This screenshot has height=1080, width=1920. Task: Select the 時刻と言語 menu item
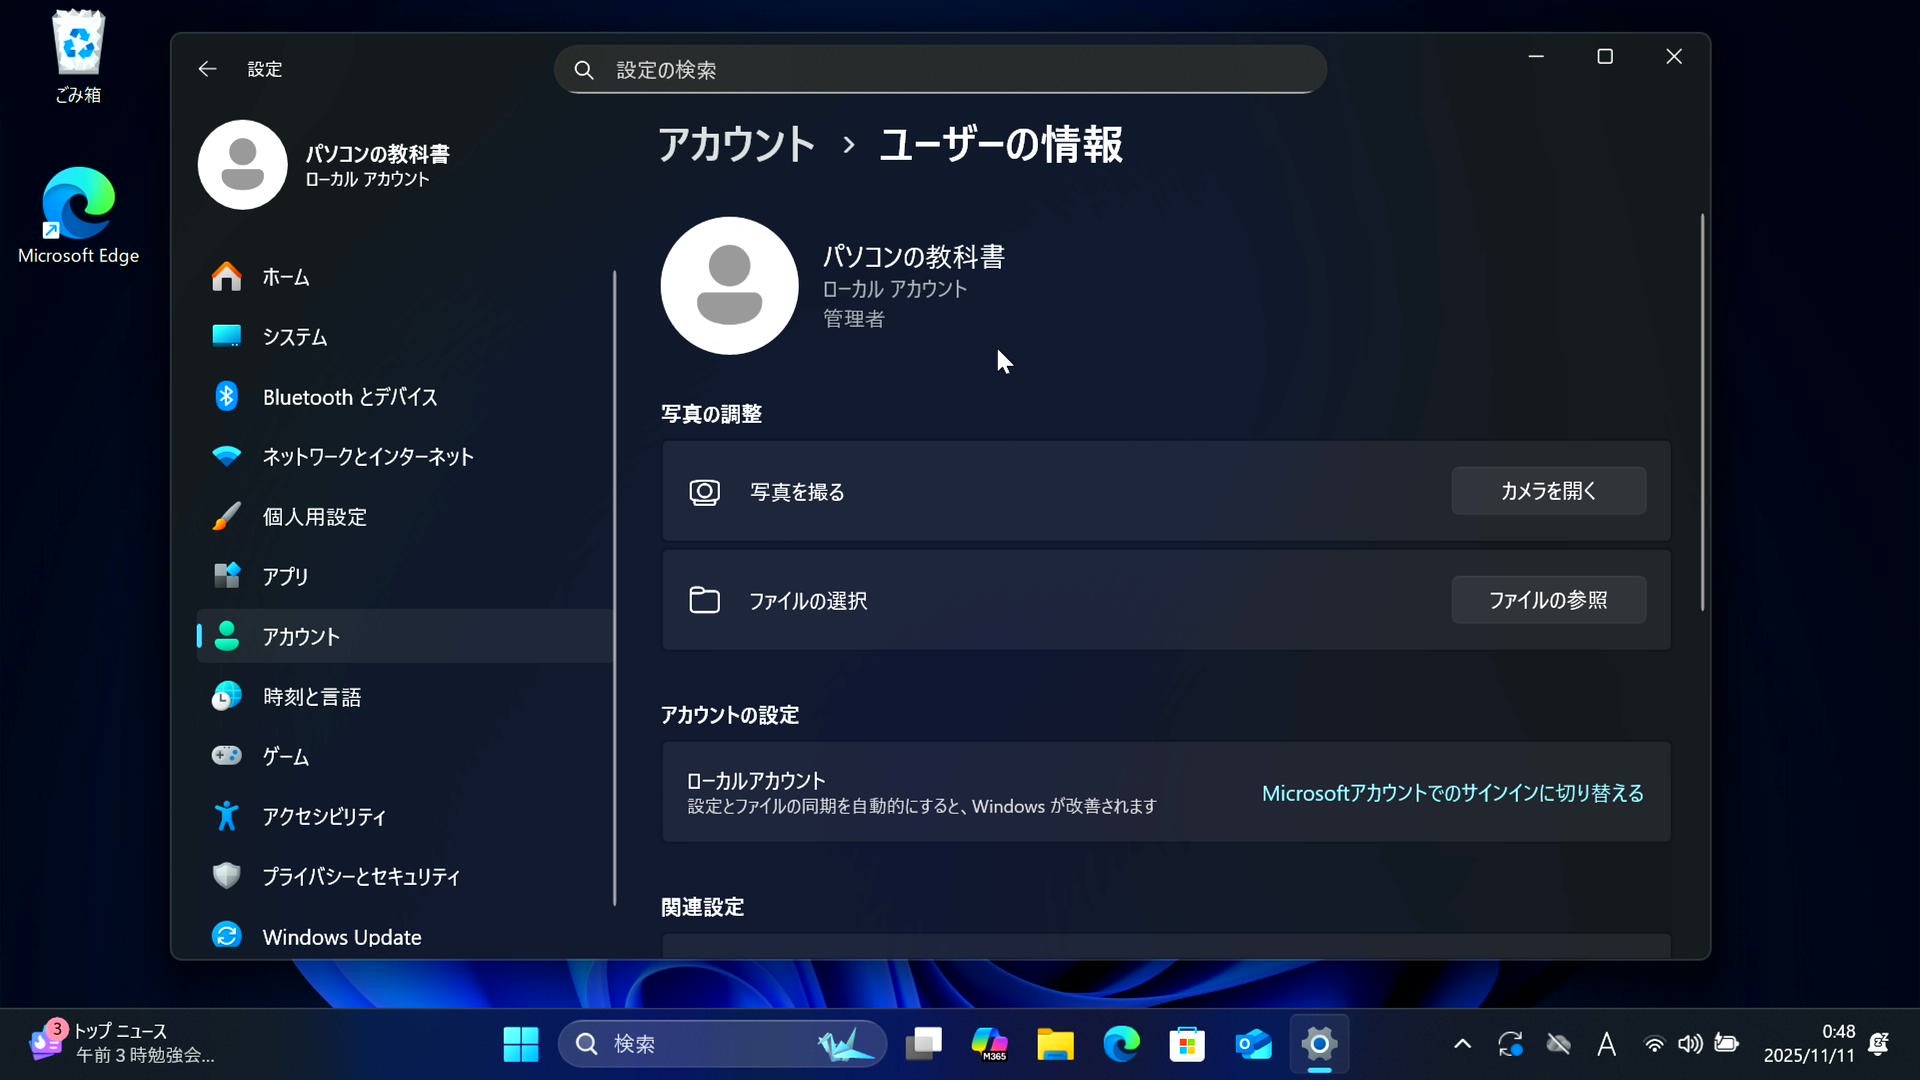pyautogui.click(x=311, y=697)
